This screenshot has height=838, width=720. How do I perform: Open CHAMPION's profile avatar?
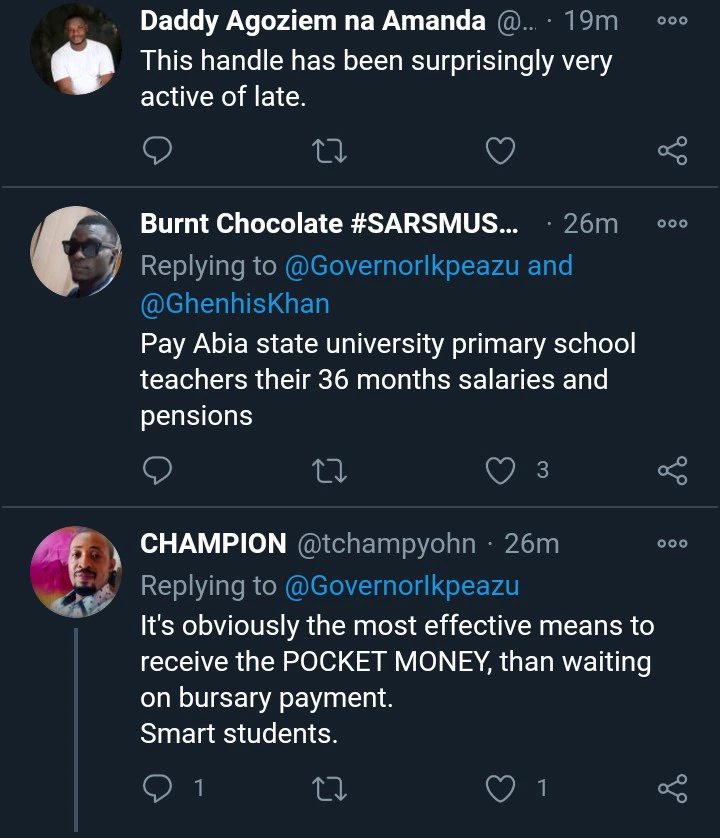point(77,573)
